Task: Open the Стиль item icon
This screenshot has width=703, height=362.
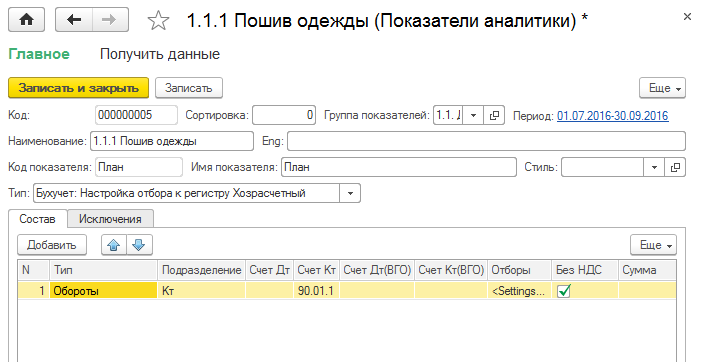Action: [675, 167]
